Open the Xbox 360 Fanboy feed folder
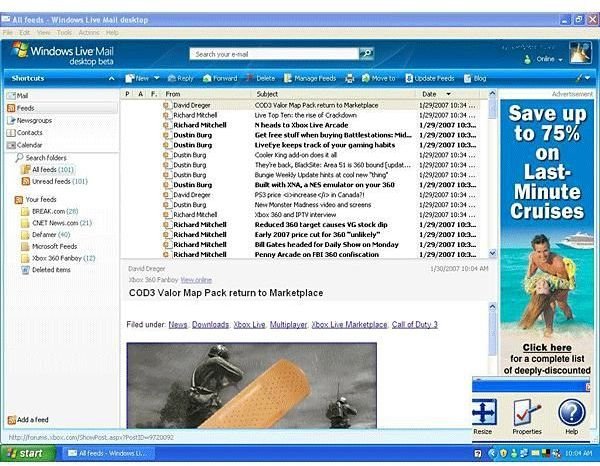 tap(59, 258)
